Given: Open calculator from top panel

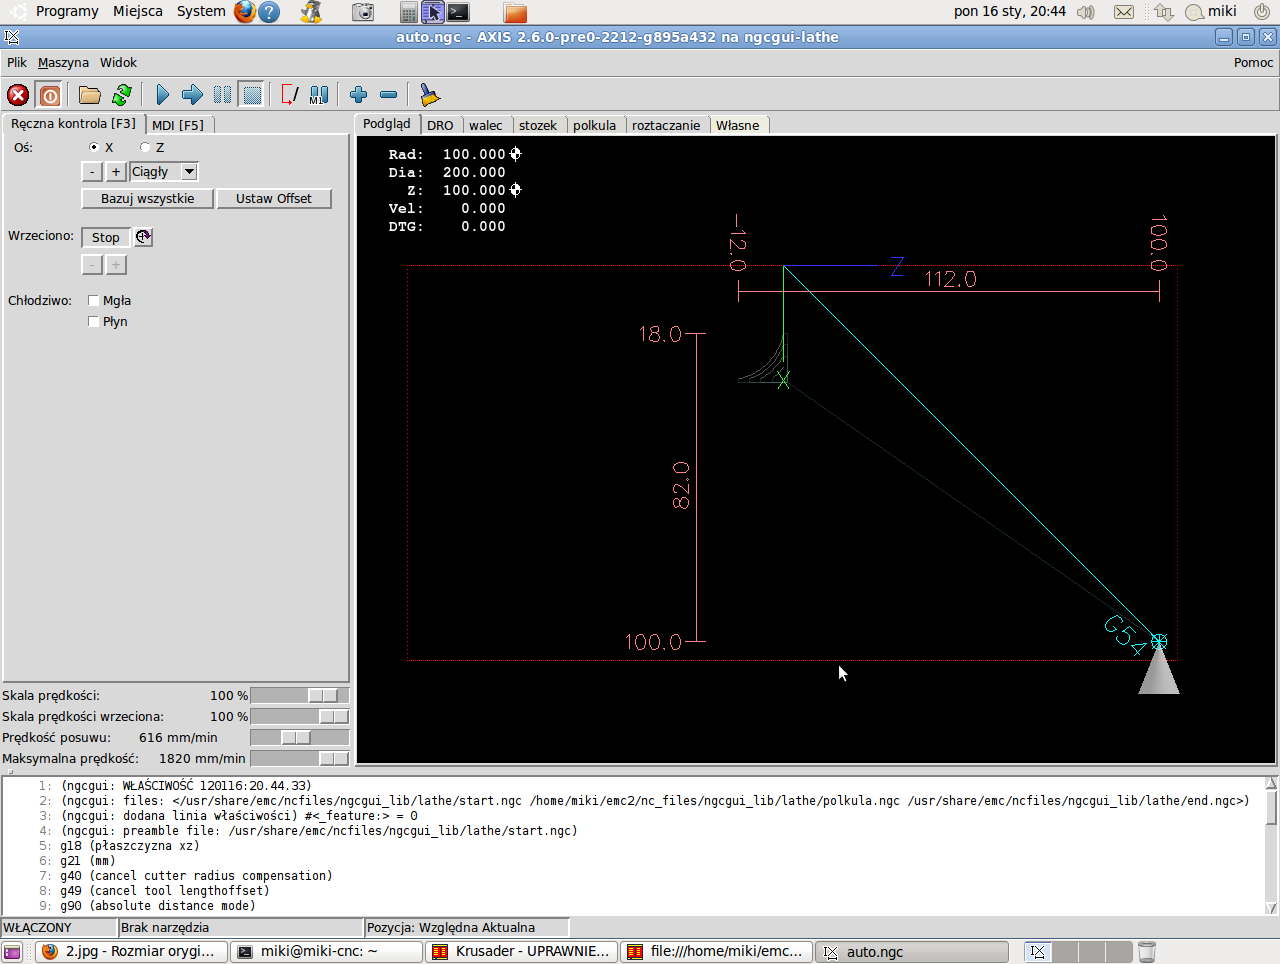Looking at the screenshot, I should 408,13.
